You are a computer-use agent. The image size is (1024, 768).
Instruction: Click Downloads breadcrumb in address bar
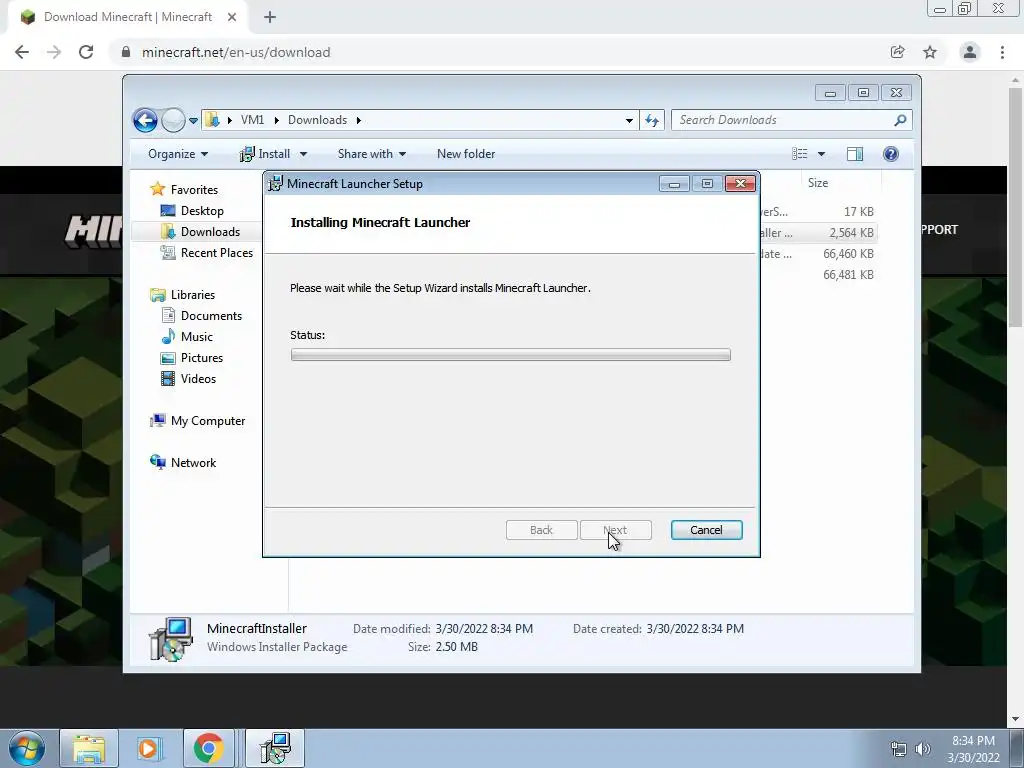click(x=317, y=120)
